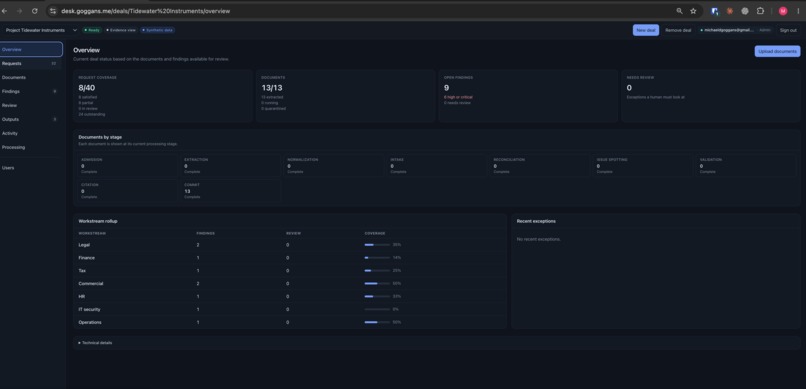The height and width of the screenshot is (389, 806).
Task: Click the New deal button
Action: click(646, 30)
